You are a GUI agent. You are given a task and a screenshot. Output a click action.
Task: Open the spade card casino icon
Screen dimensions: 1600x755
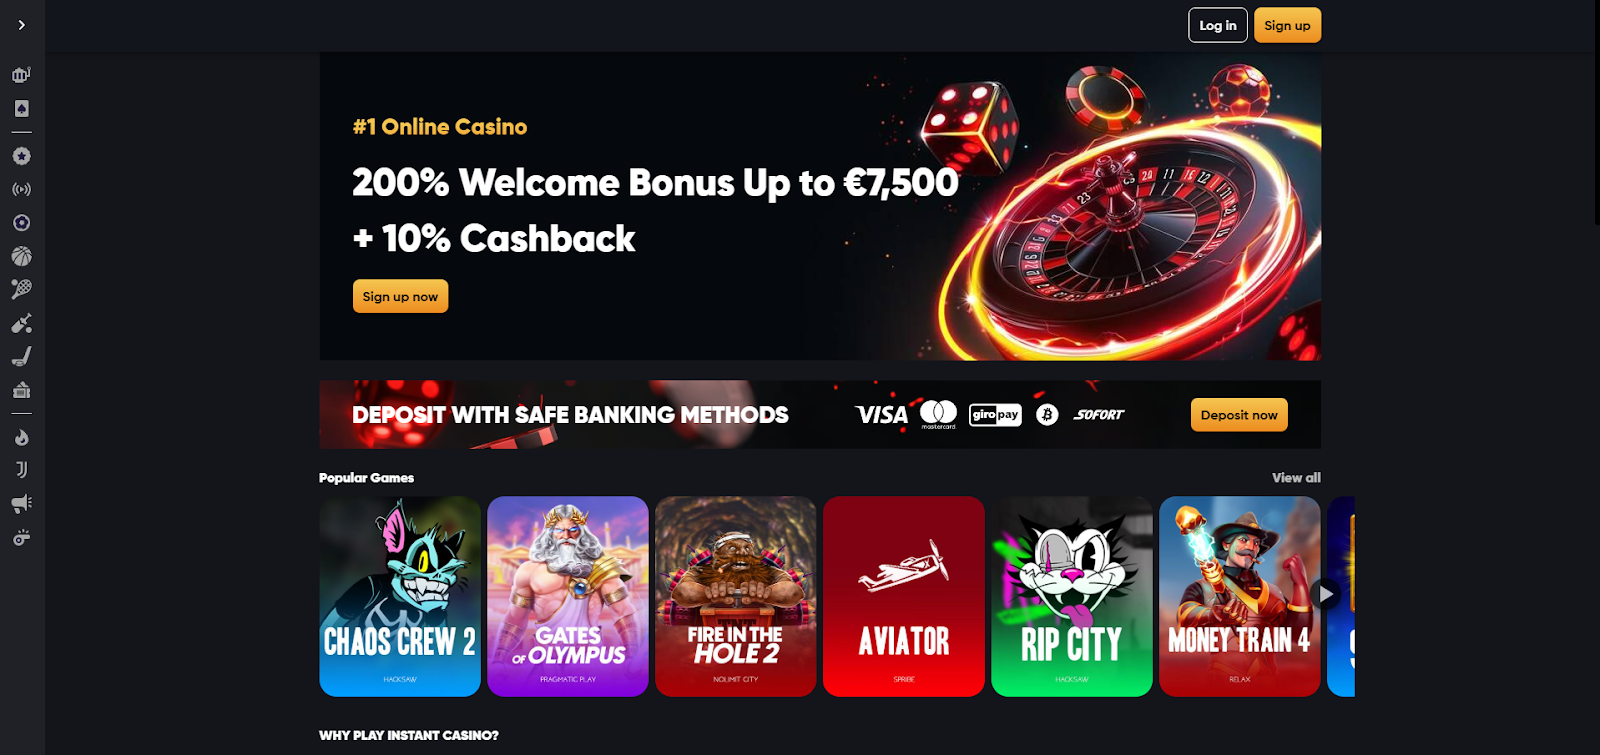[x=21, y=108]
